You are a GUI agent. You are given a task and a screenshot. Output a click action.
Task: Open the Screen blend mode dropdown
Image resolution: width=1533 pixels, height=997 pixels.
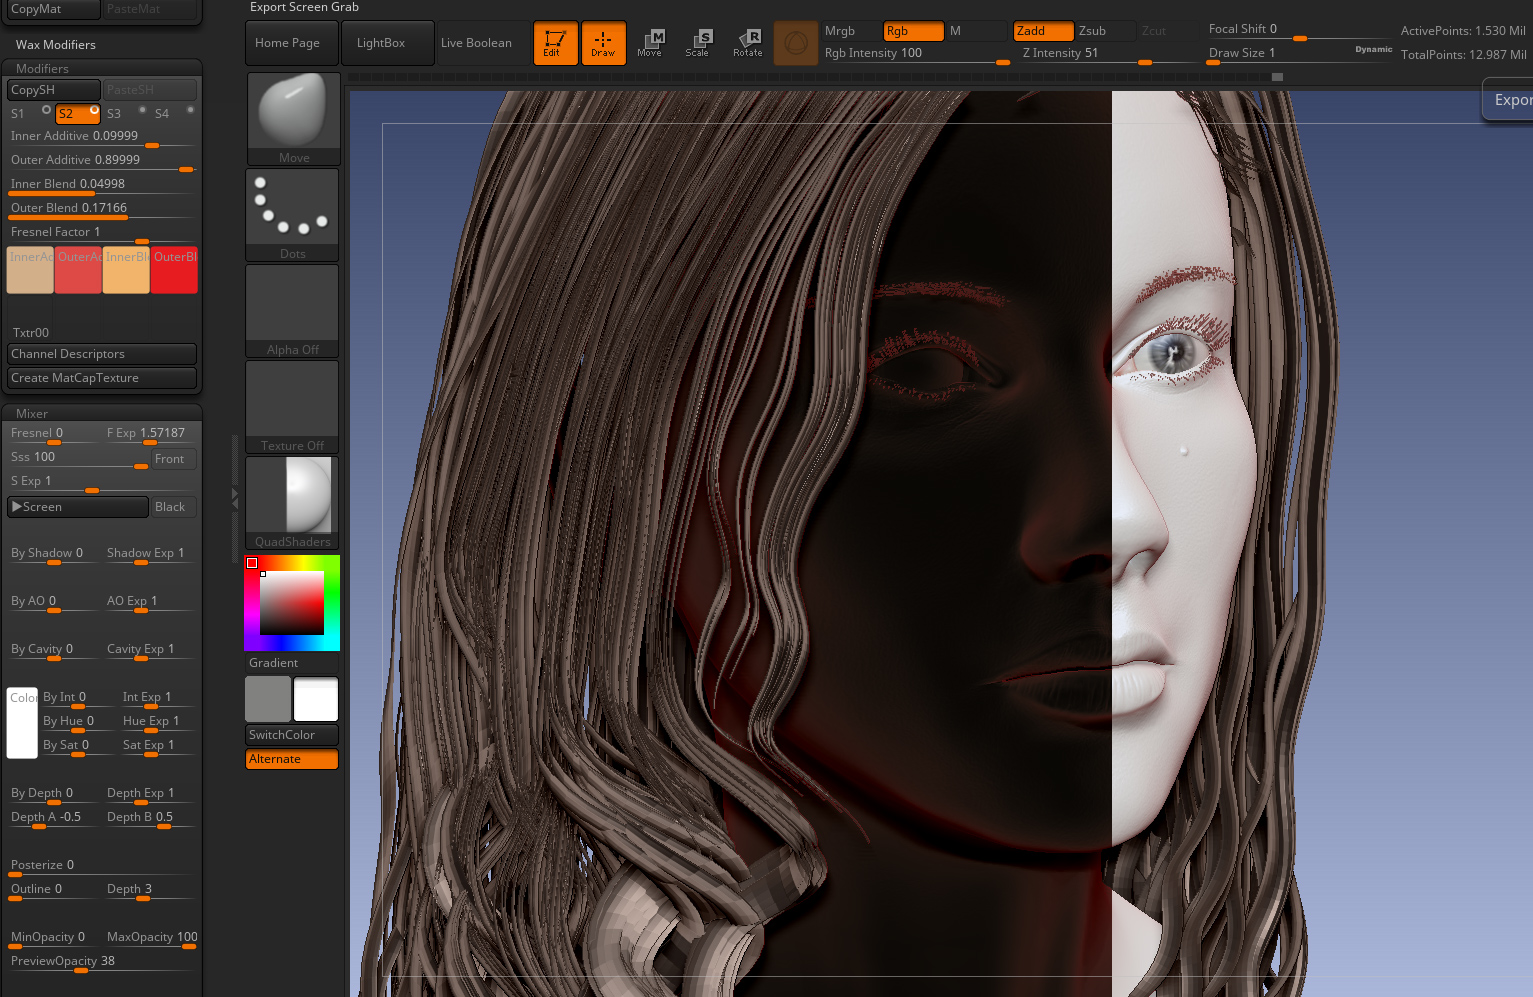78,507
